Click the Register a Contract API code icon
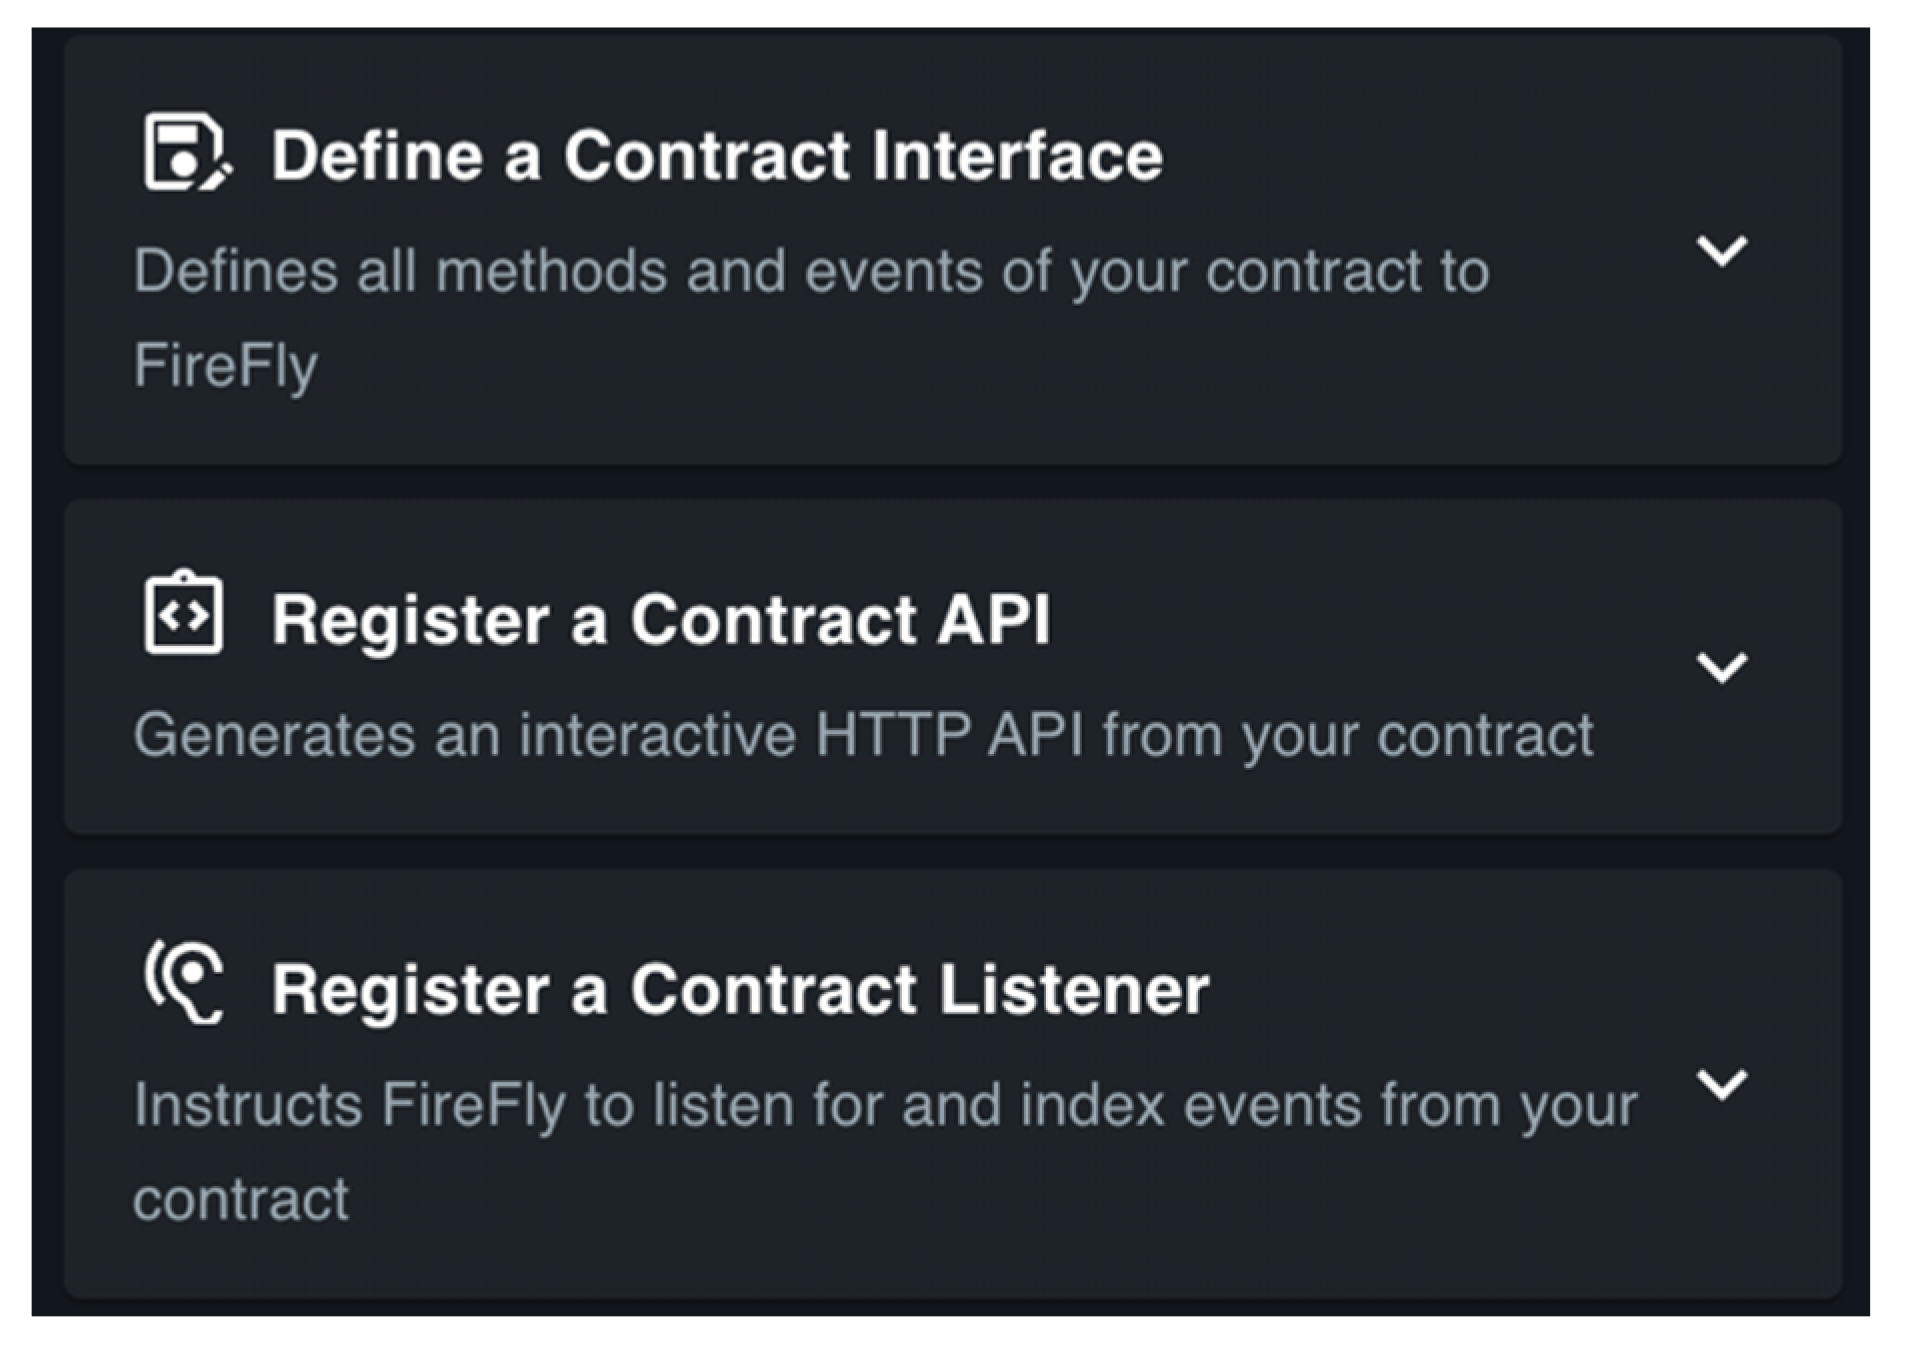 pyautogui.click(x=183, y=614)
